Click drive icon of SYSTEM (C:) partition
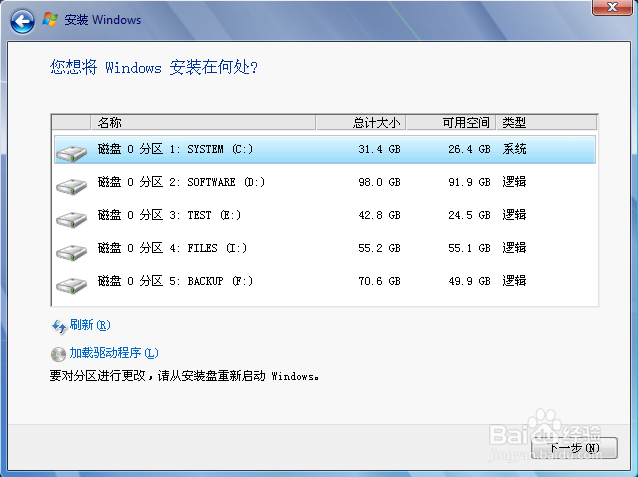Screen dimensions: 638x477 (72, 153)
